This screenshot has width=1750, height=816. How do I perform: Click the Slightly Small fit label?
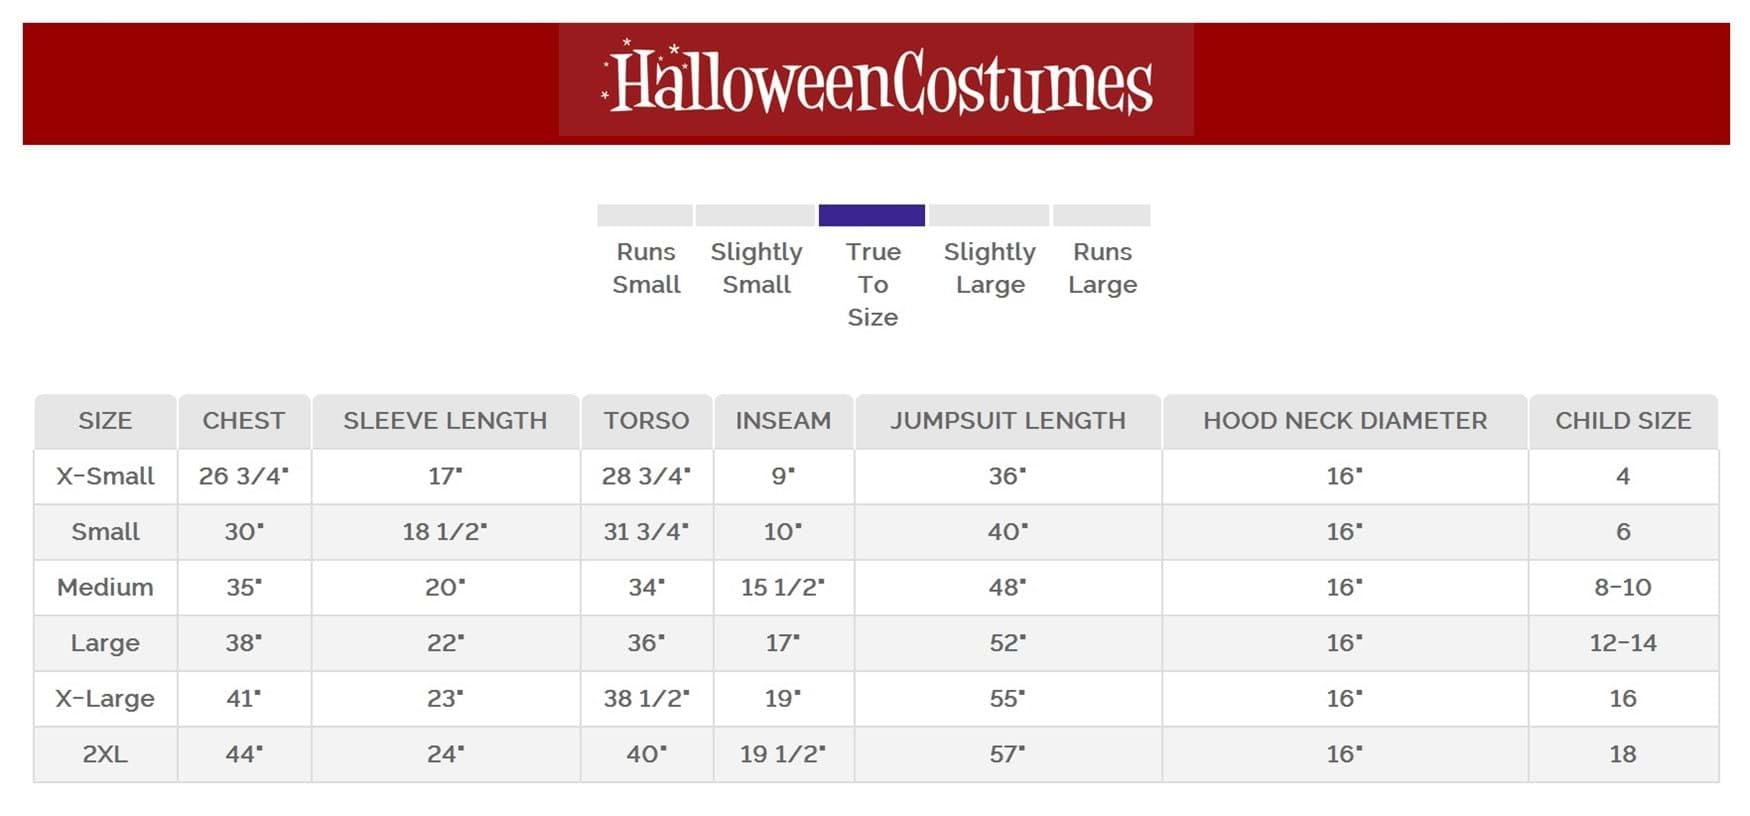coord(756,268)
